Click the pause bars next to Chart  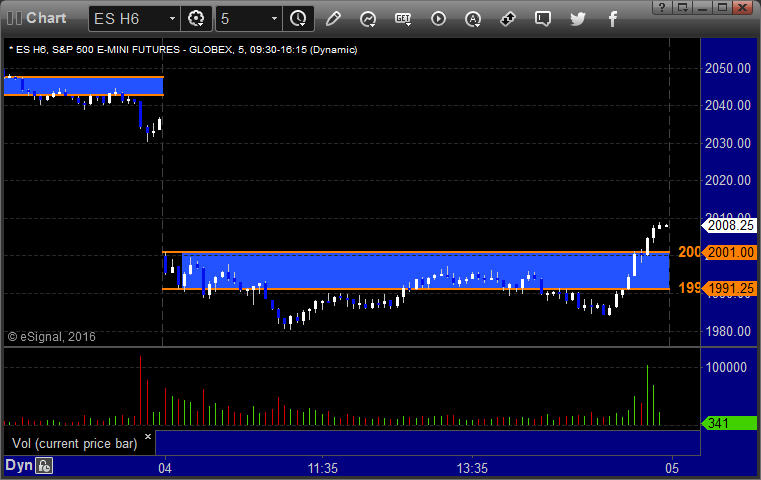(x=15, y=18)
